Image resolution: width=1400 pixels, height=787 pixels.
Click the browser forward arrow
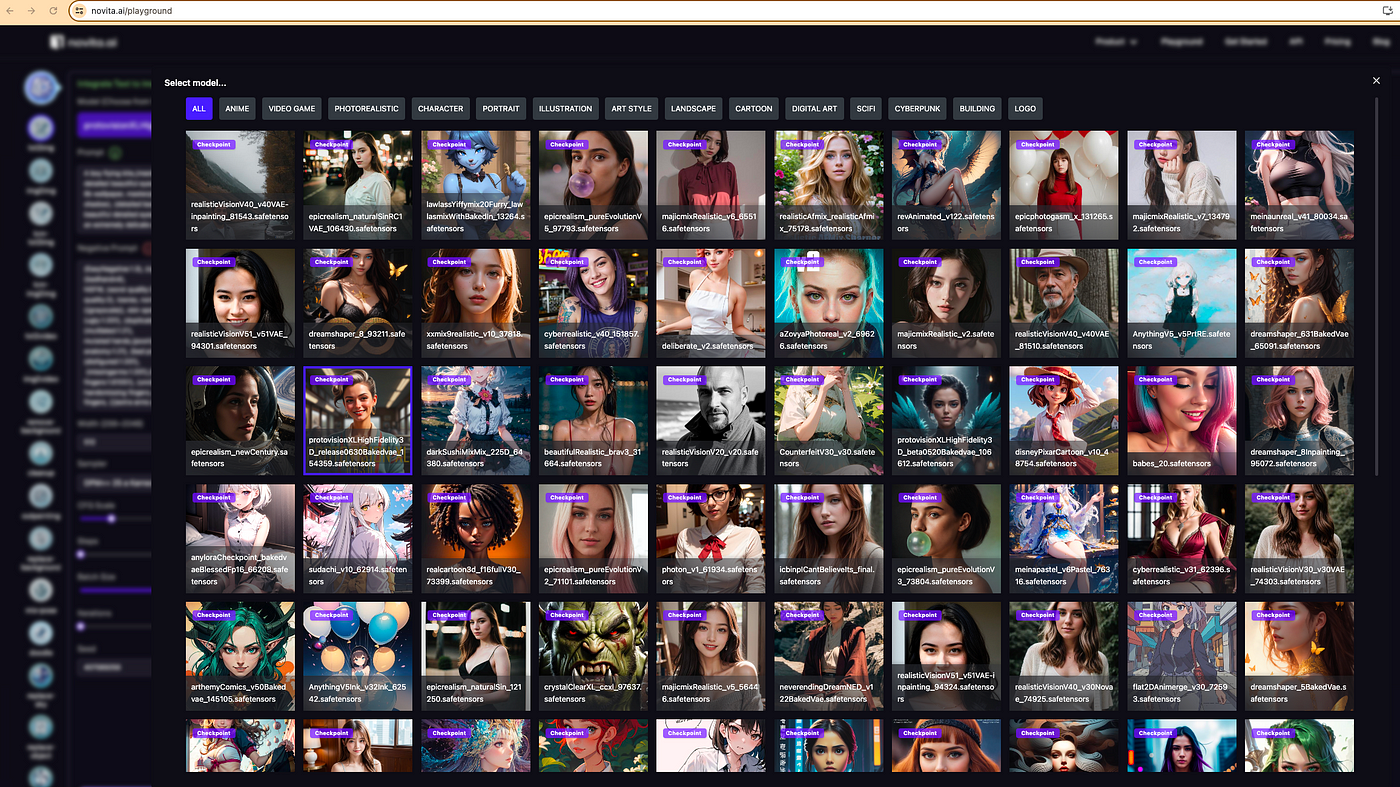click(x=33, y=11)
